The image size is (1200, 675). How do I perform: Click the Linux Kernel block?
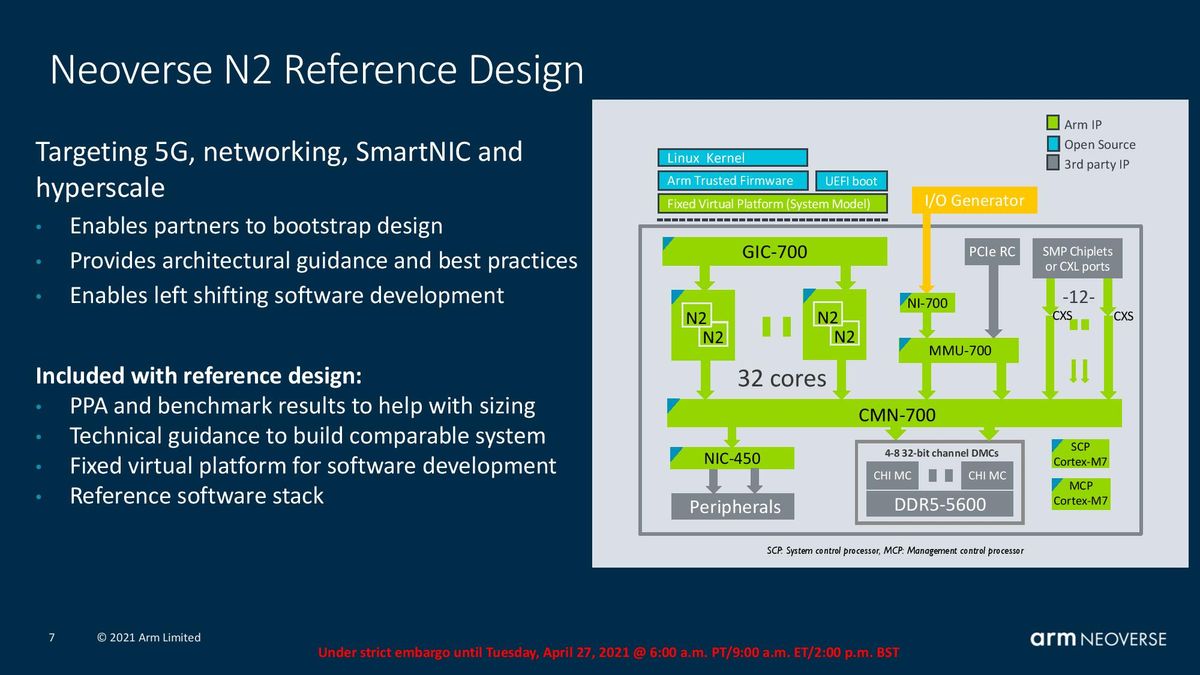coord(732,158)
